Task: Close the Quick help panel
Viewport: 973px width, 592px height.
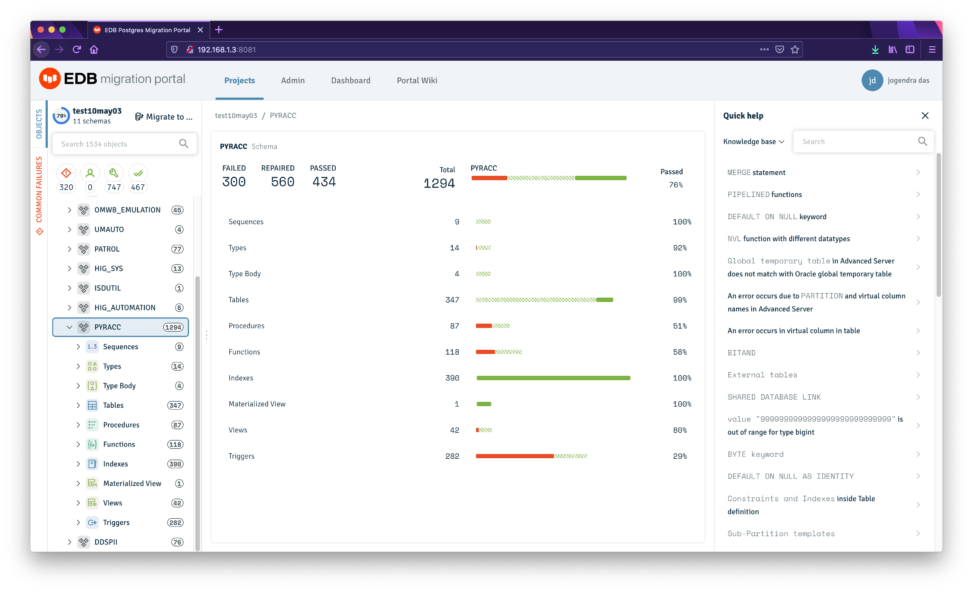Action: click(x=925, y=115)
